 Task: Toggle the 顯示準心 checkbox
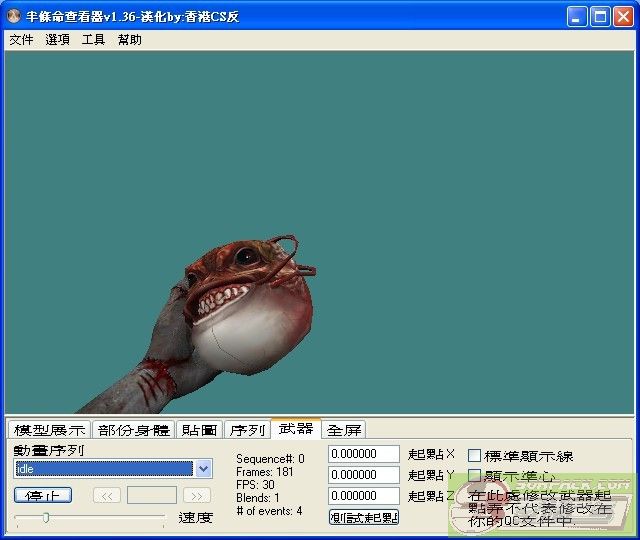475,476
